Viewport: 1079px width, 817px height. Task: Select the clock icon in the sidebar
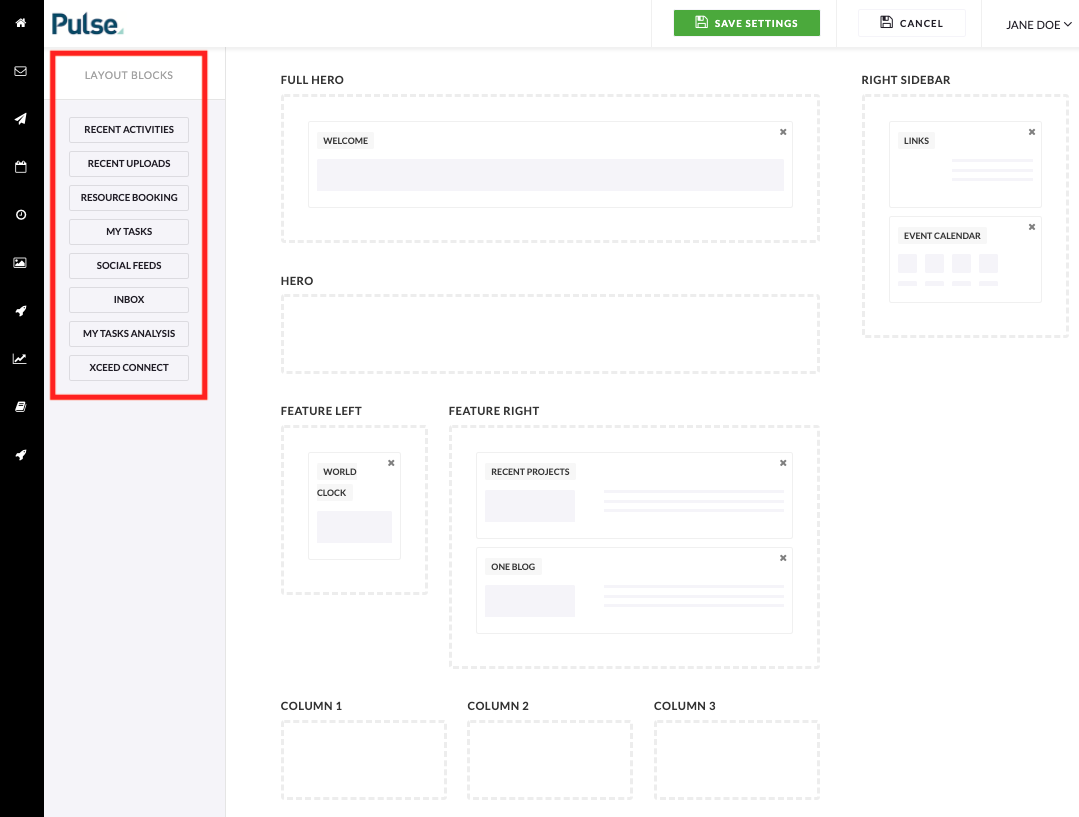point(20,215)
